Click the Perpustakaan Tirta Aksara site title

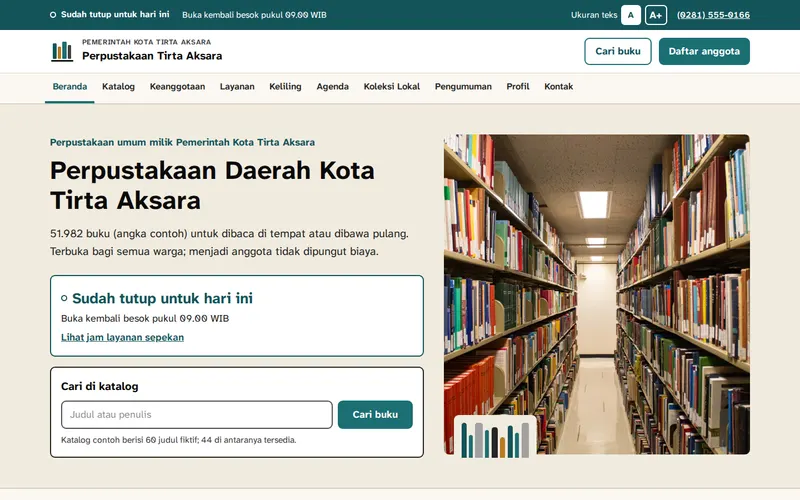click(x=152, y=56)
